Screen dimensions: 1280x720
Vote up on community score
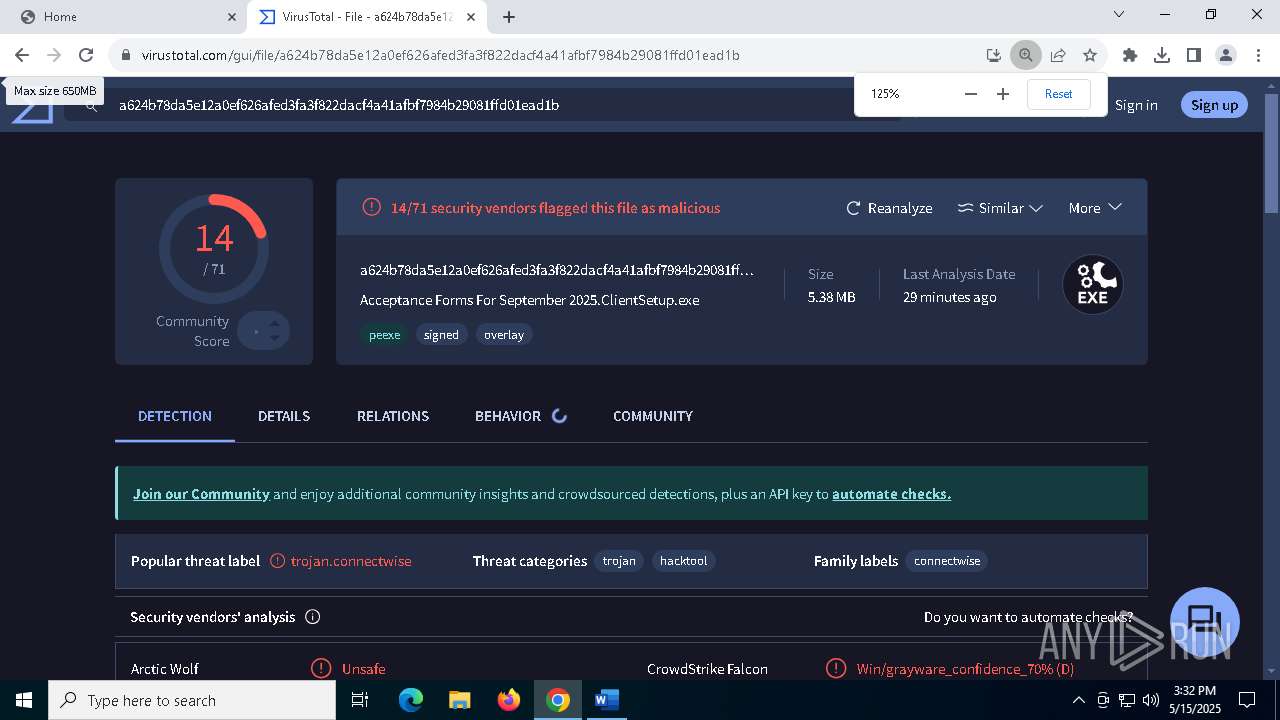coord(275,322)
